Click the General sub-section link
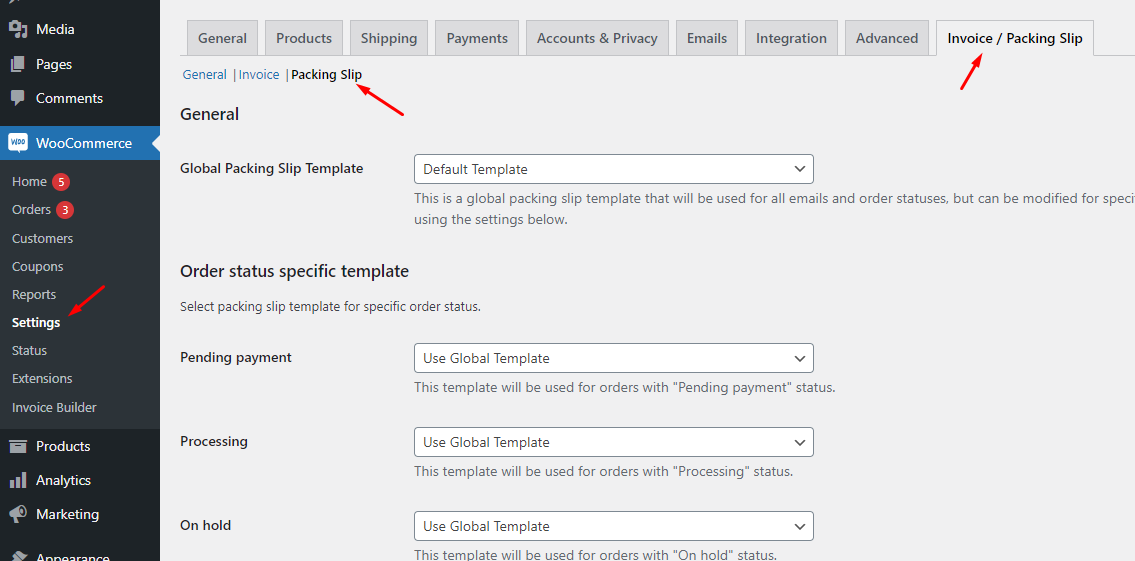 click(x=204, y=75)
